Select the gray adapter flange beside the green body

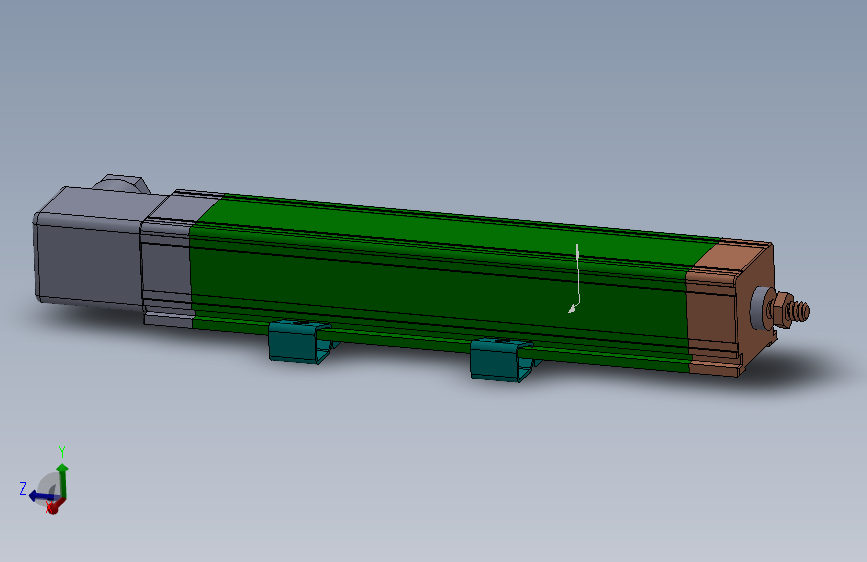coord(169,266)
